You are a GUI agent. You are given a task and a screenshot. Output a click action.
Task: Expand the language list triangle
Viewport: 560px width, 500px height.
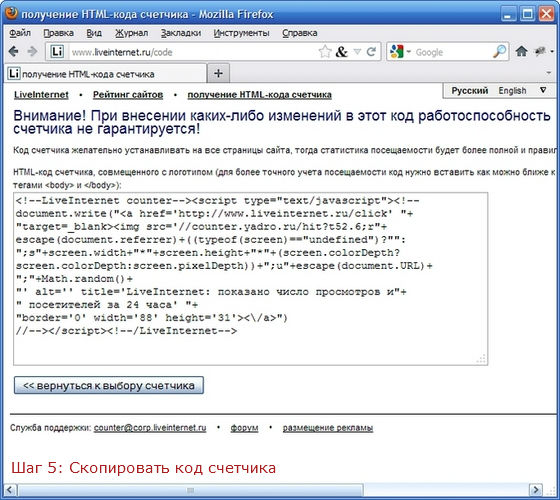[x=543, y=90]
